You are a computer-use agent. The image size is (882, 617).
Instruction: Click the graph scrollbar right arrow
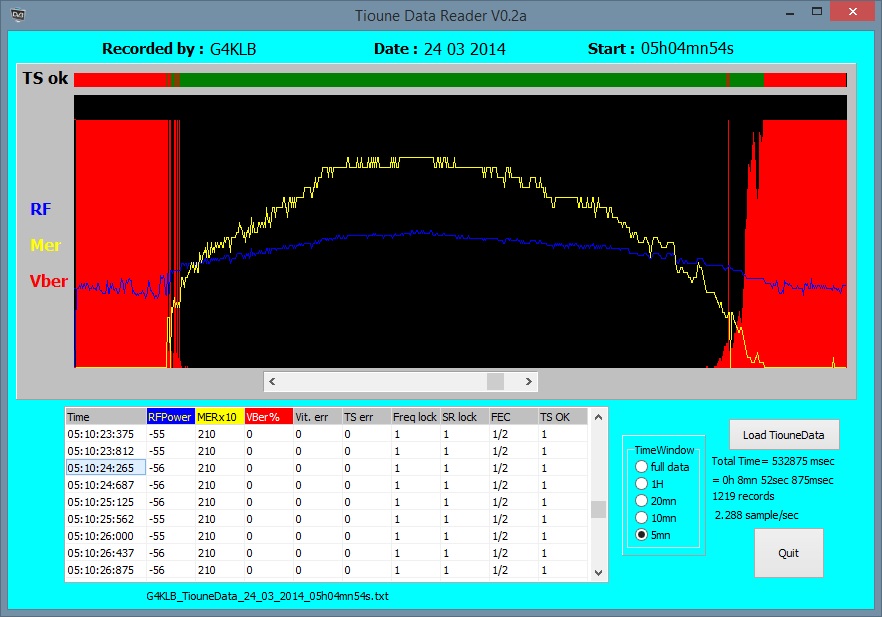coord(528,381)
